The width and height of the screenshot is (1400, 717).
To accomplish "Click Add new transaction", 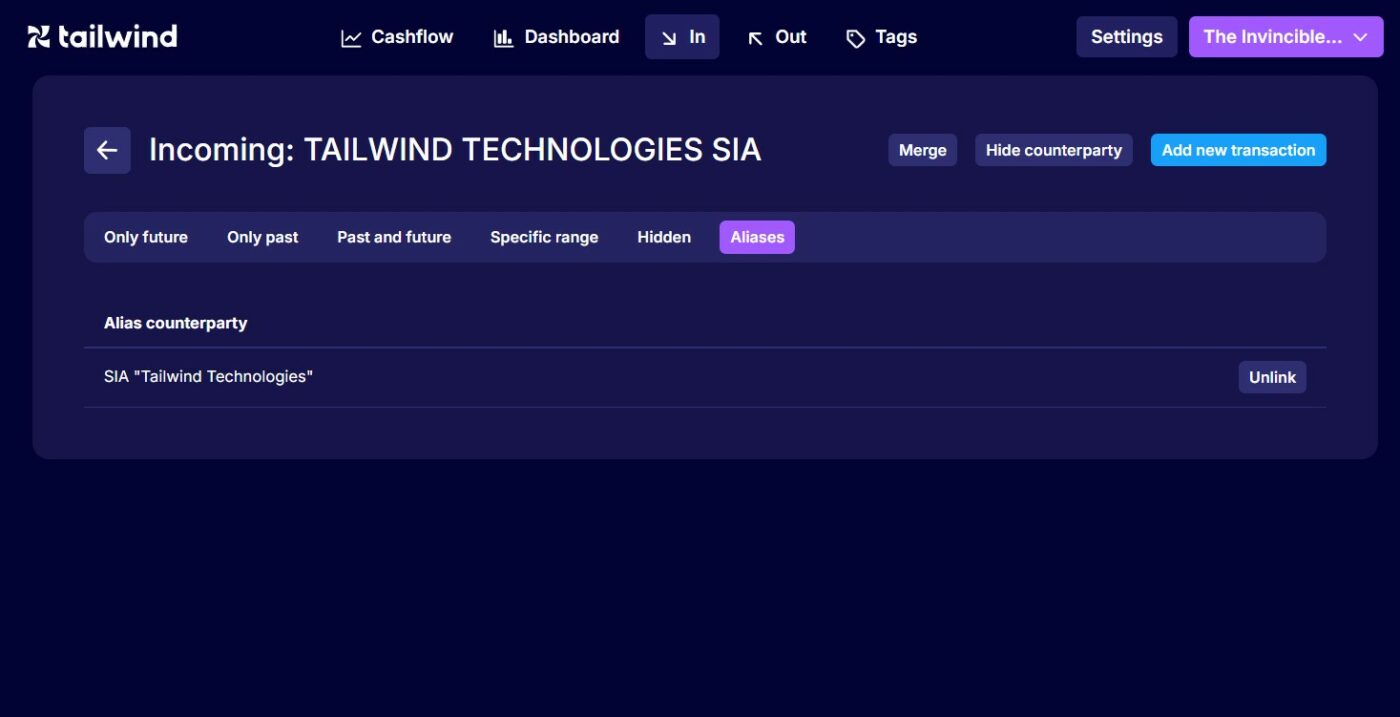I will tap(1238, 150).
